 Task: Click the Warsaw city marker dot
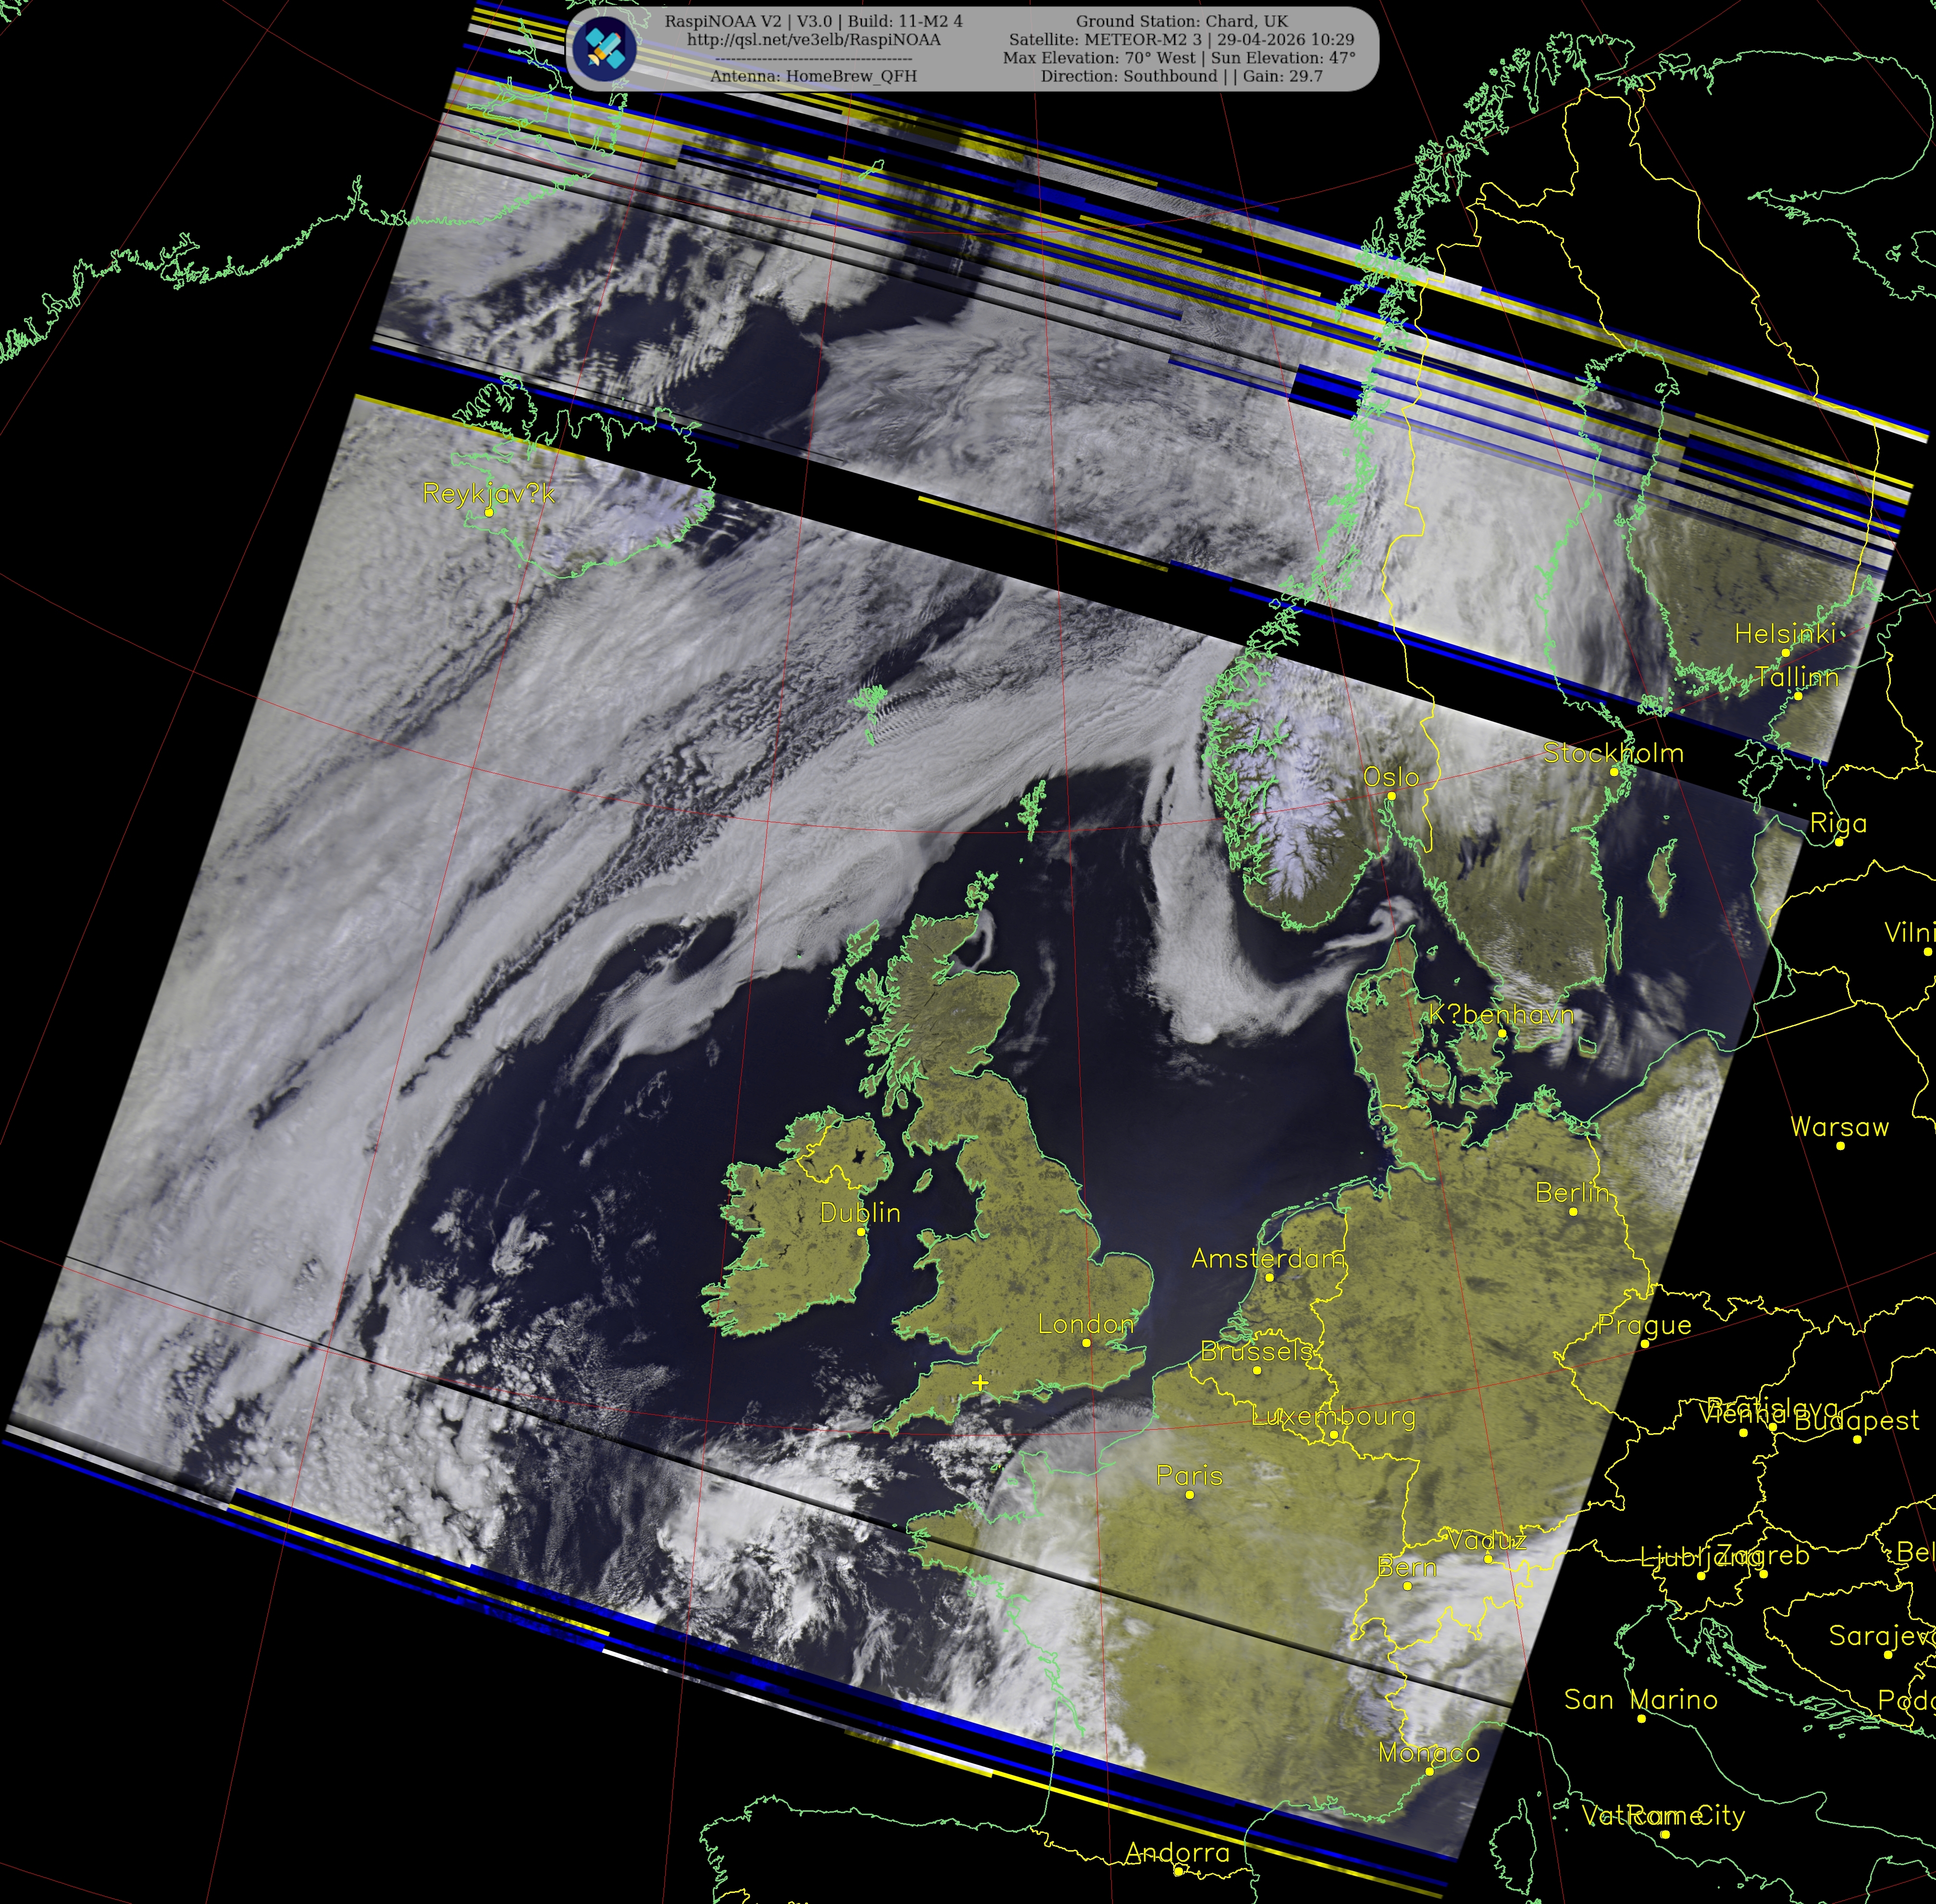1841,1146
